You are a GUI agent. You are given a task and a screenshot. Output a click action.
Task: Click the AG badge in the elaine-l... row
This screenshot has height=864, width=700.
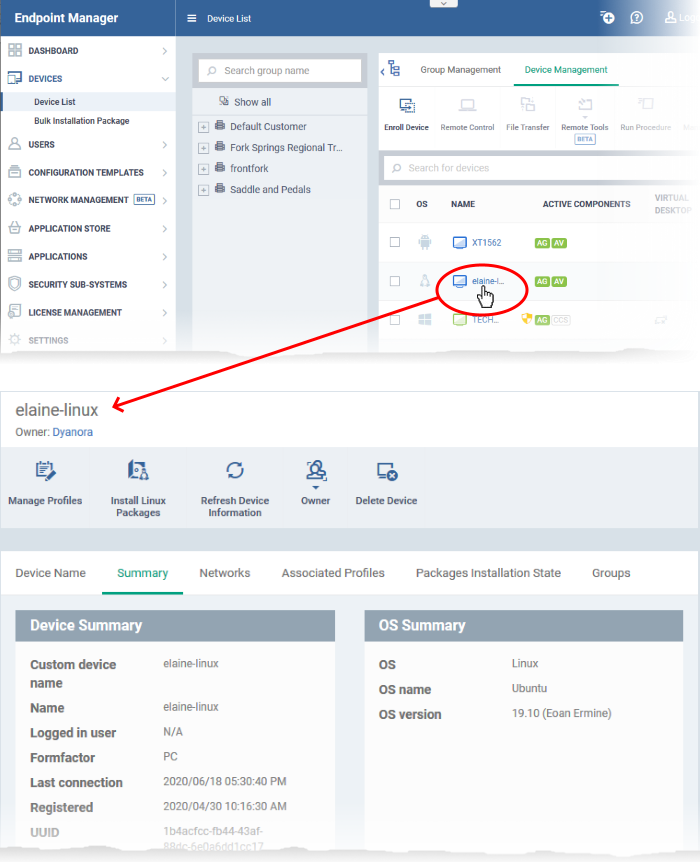click(542, 282)
